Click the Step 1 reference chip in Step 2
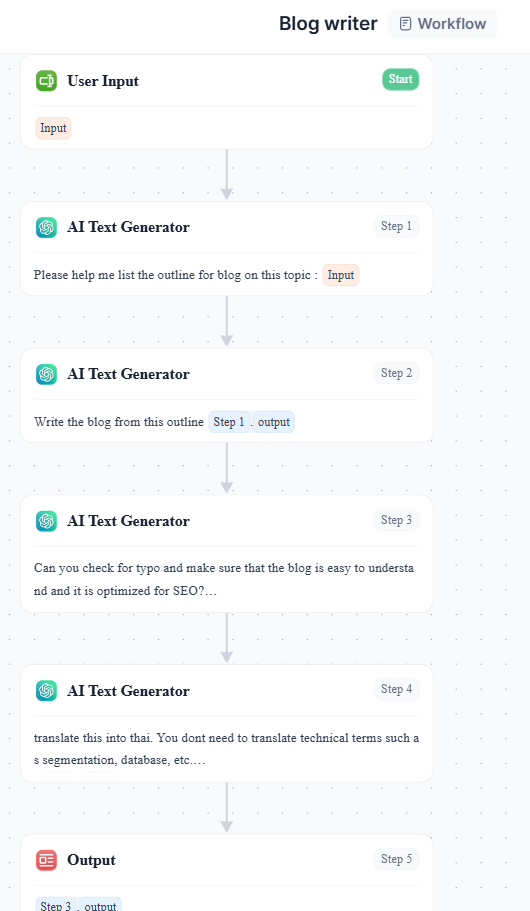This screenshot has width=530, height=911. [229, 422]
